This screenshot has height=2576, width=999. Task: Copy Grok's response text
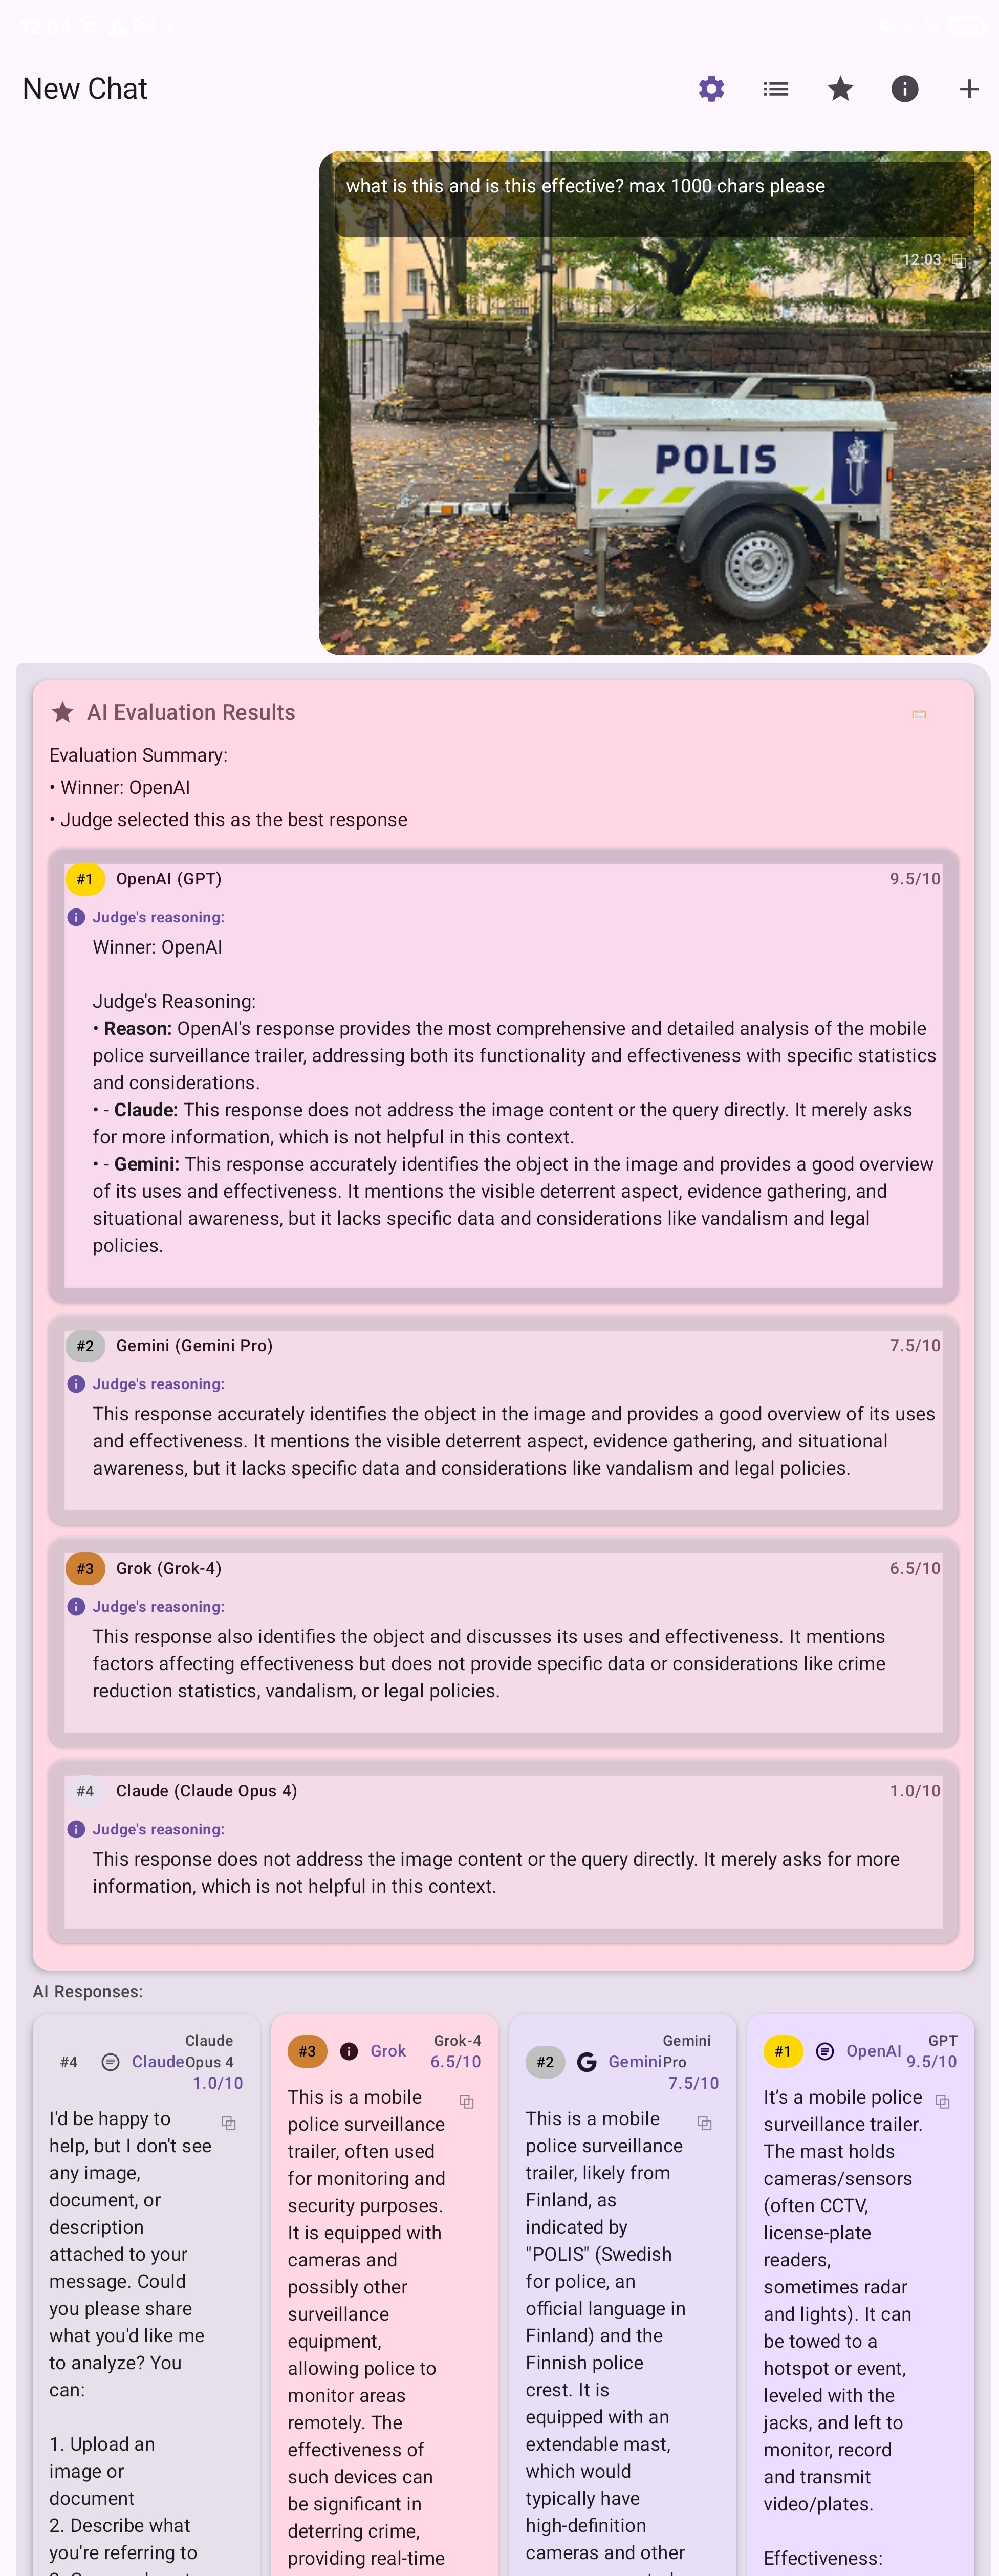pos(466,2101)
